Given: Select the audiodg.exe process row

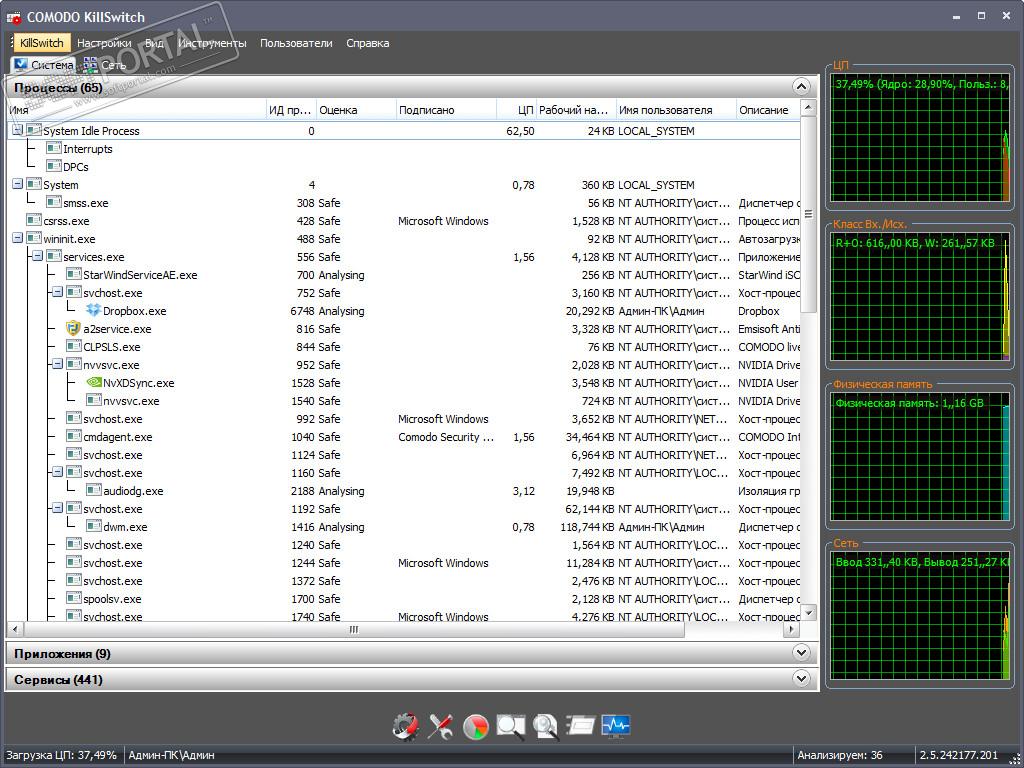Looking at the screenshot, I should click(404, 490).
